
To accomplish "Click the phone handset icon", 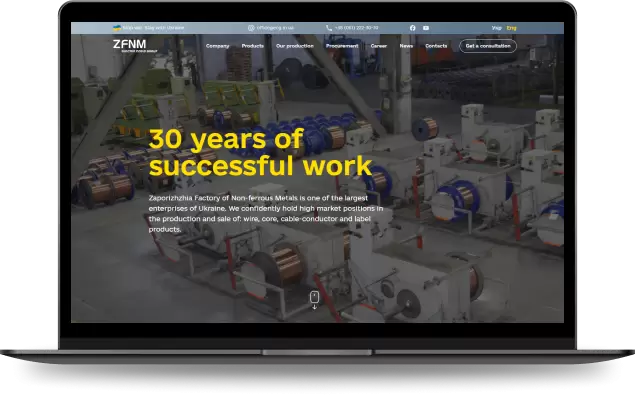I will (329, 28).
